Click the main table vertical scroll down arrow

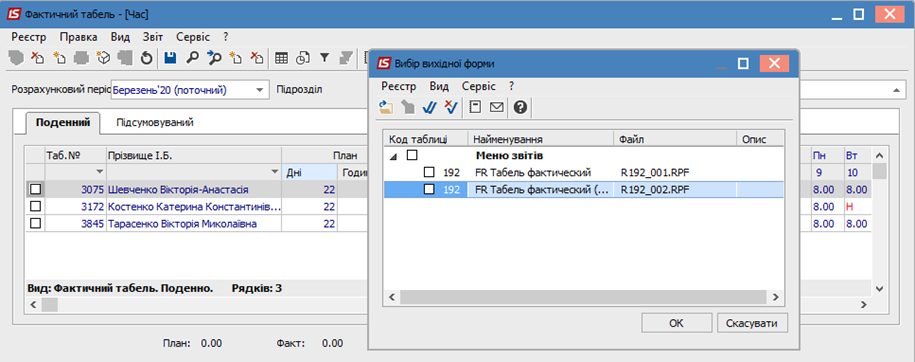880,288
